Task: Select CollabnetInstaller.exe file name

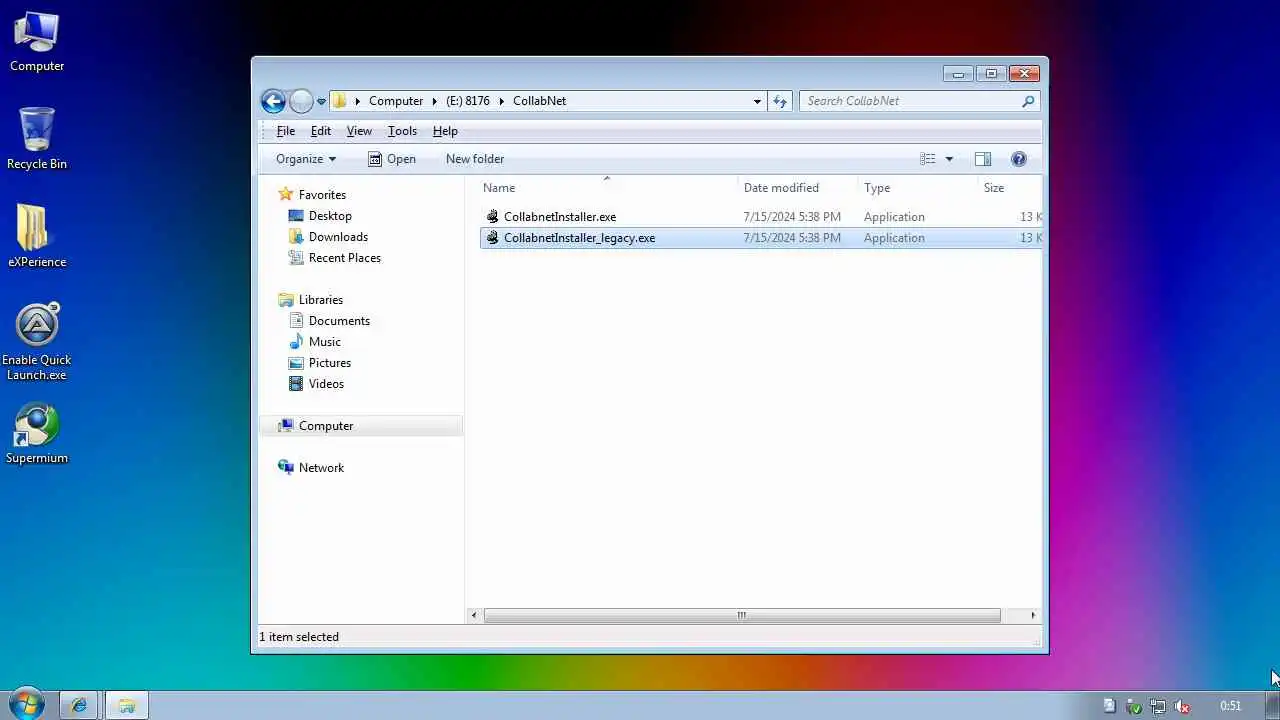Action: click(560, 217)
